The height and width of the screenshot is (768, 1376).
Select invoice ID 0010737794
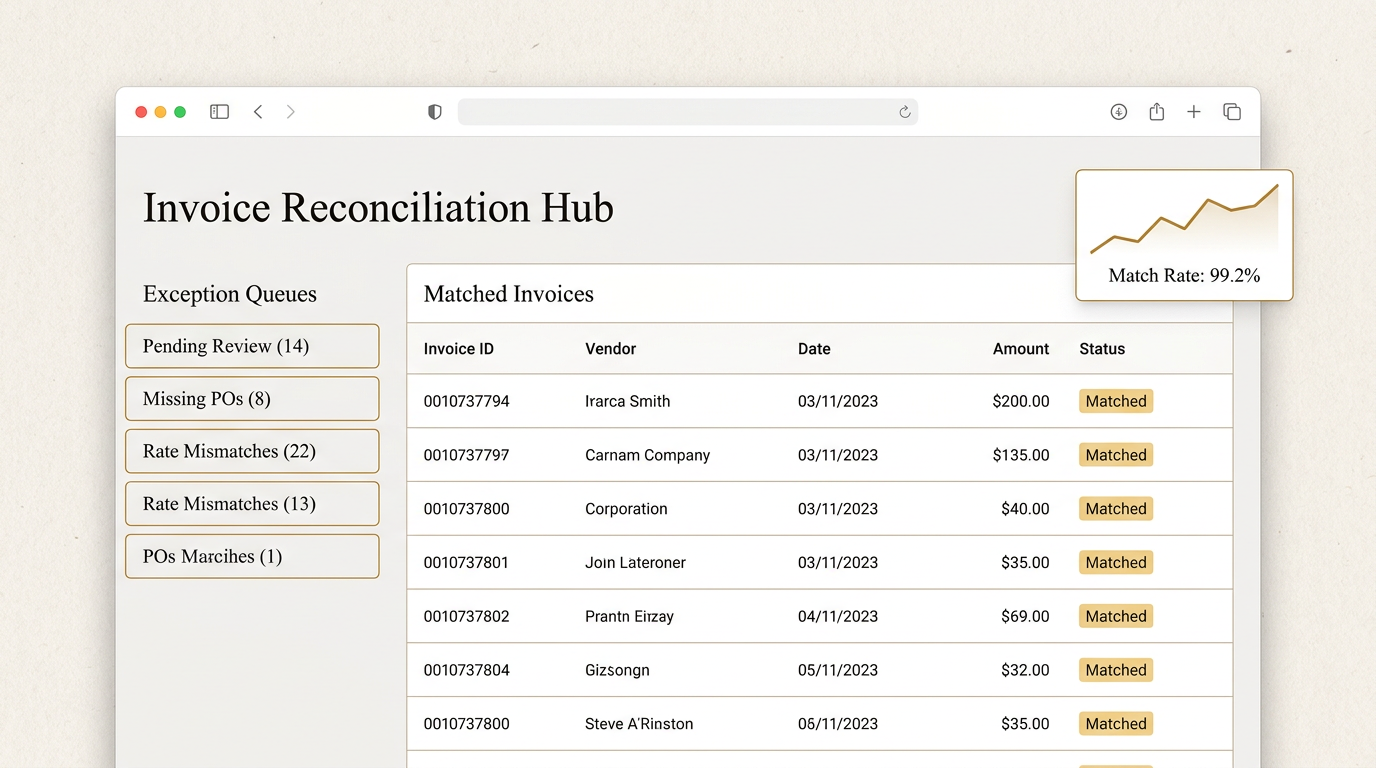466,401
